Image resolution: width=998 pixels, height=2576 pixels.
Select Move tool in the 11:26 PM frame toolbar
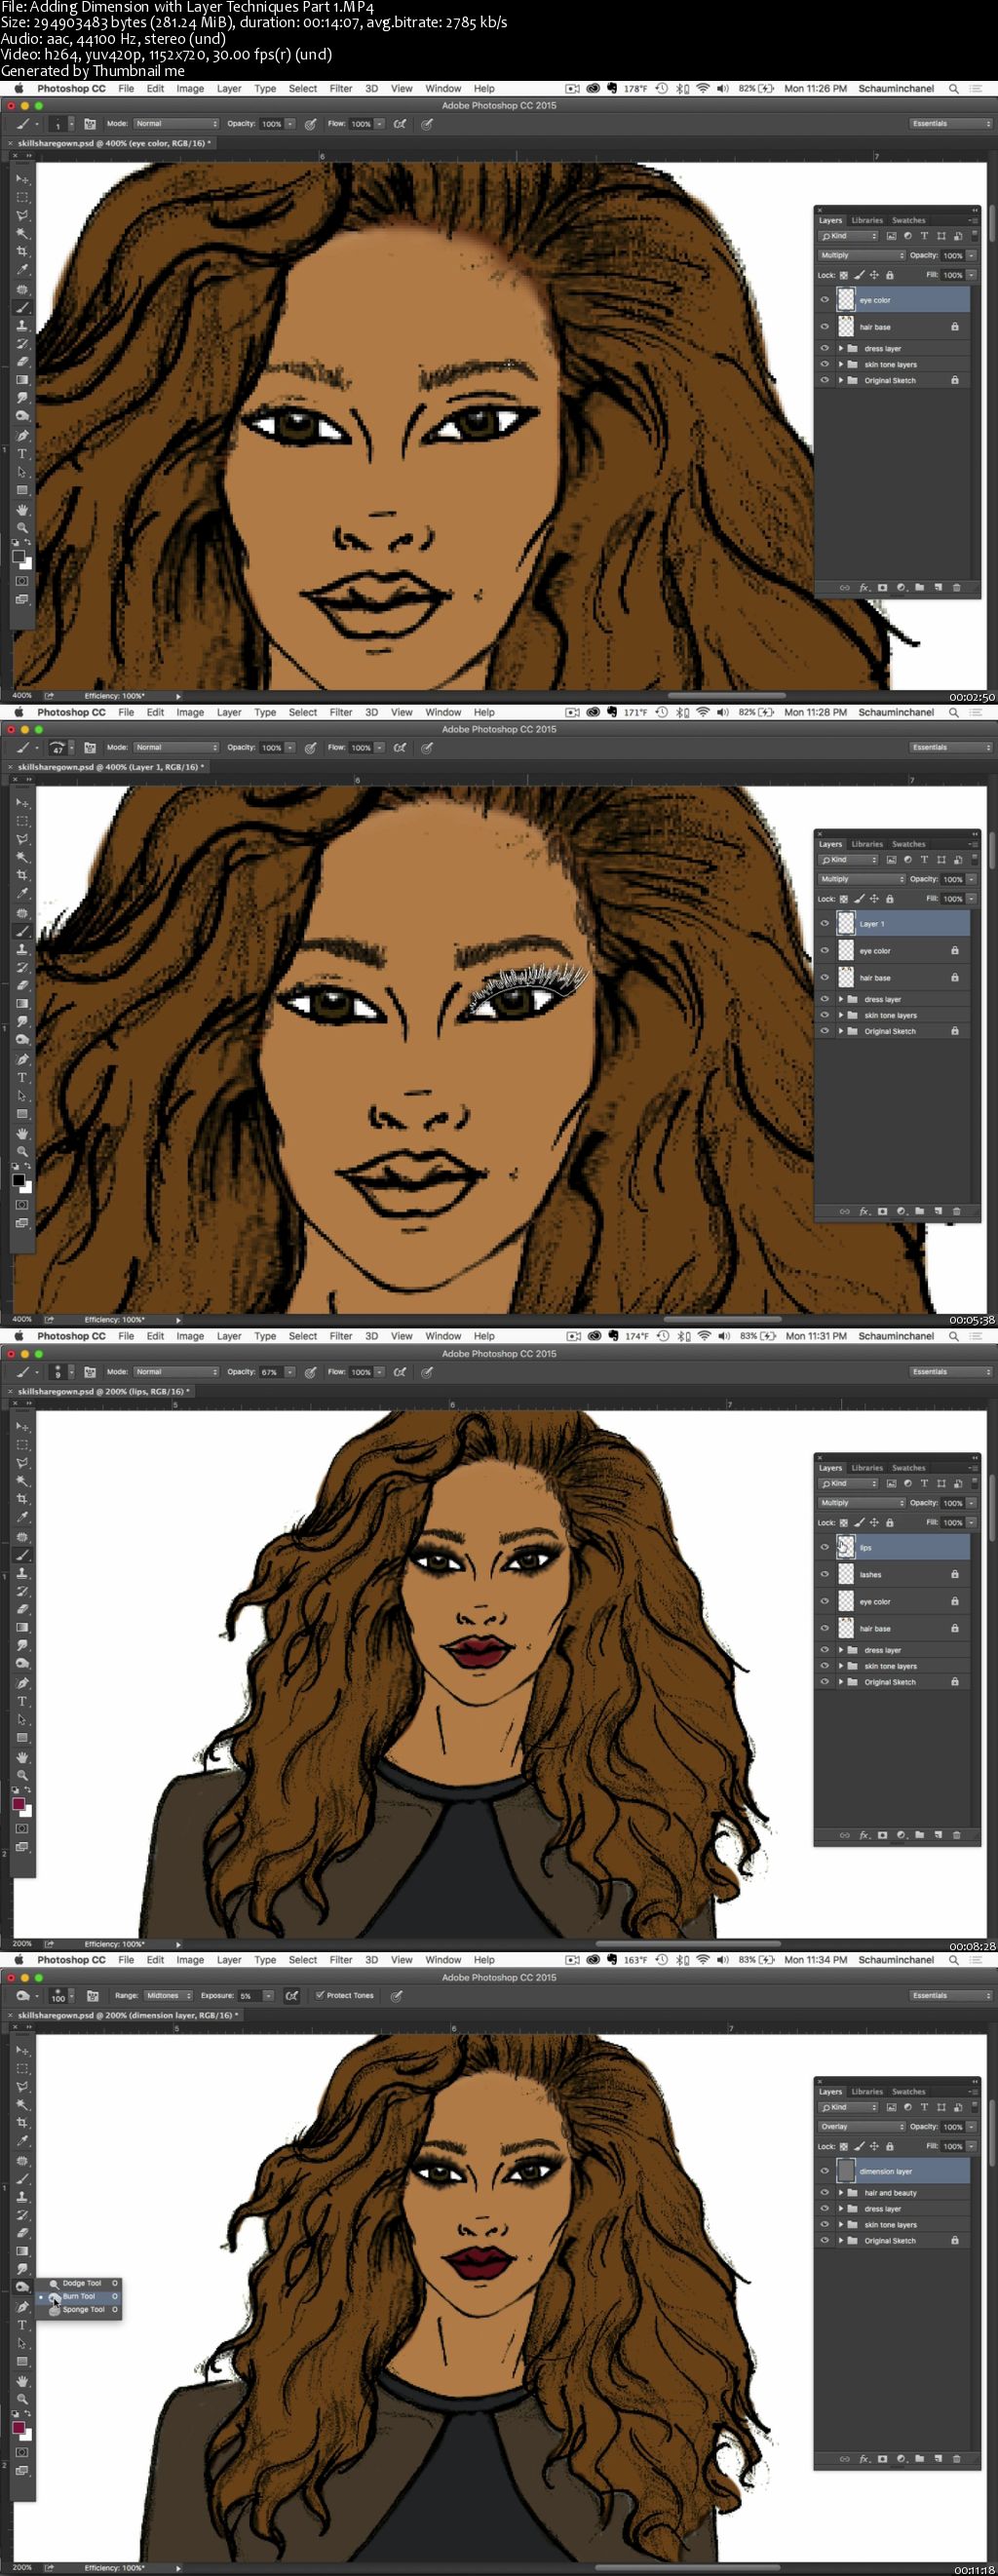click(x=21, y=179)
